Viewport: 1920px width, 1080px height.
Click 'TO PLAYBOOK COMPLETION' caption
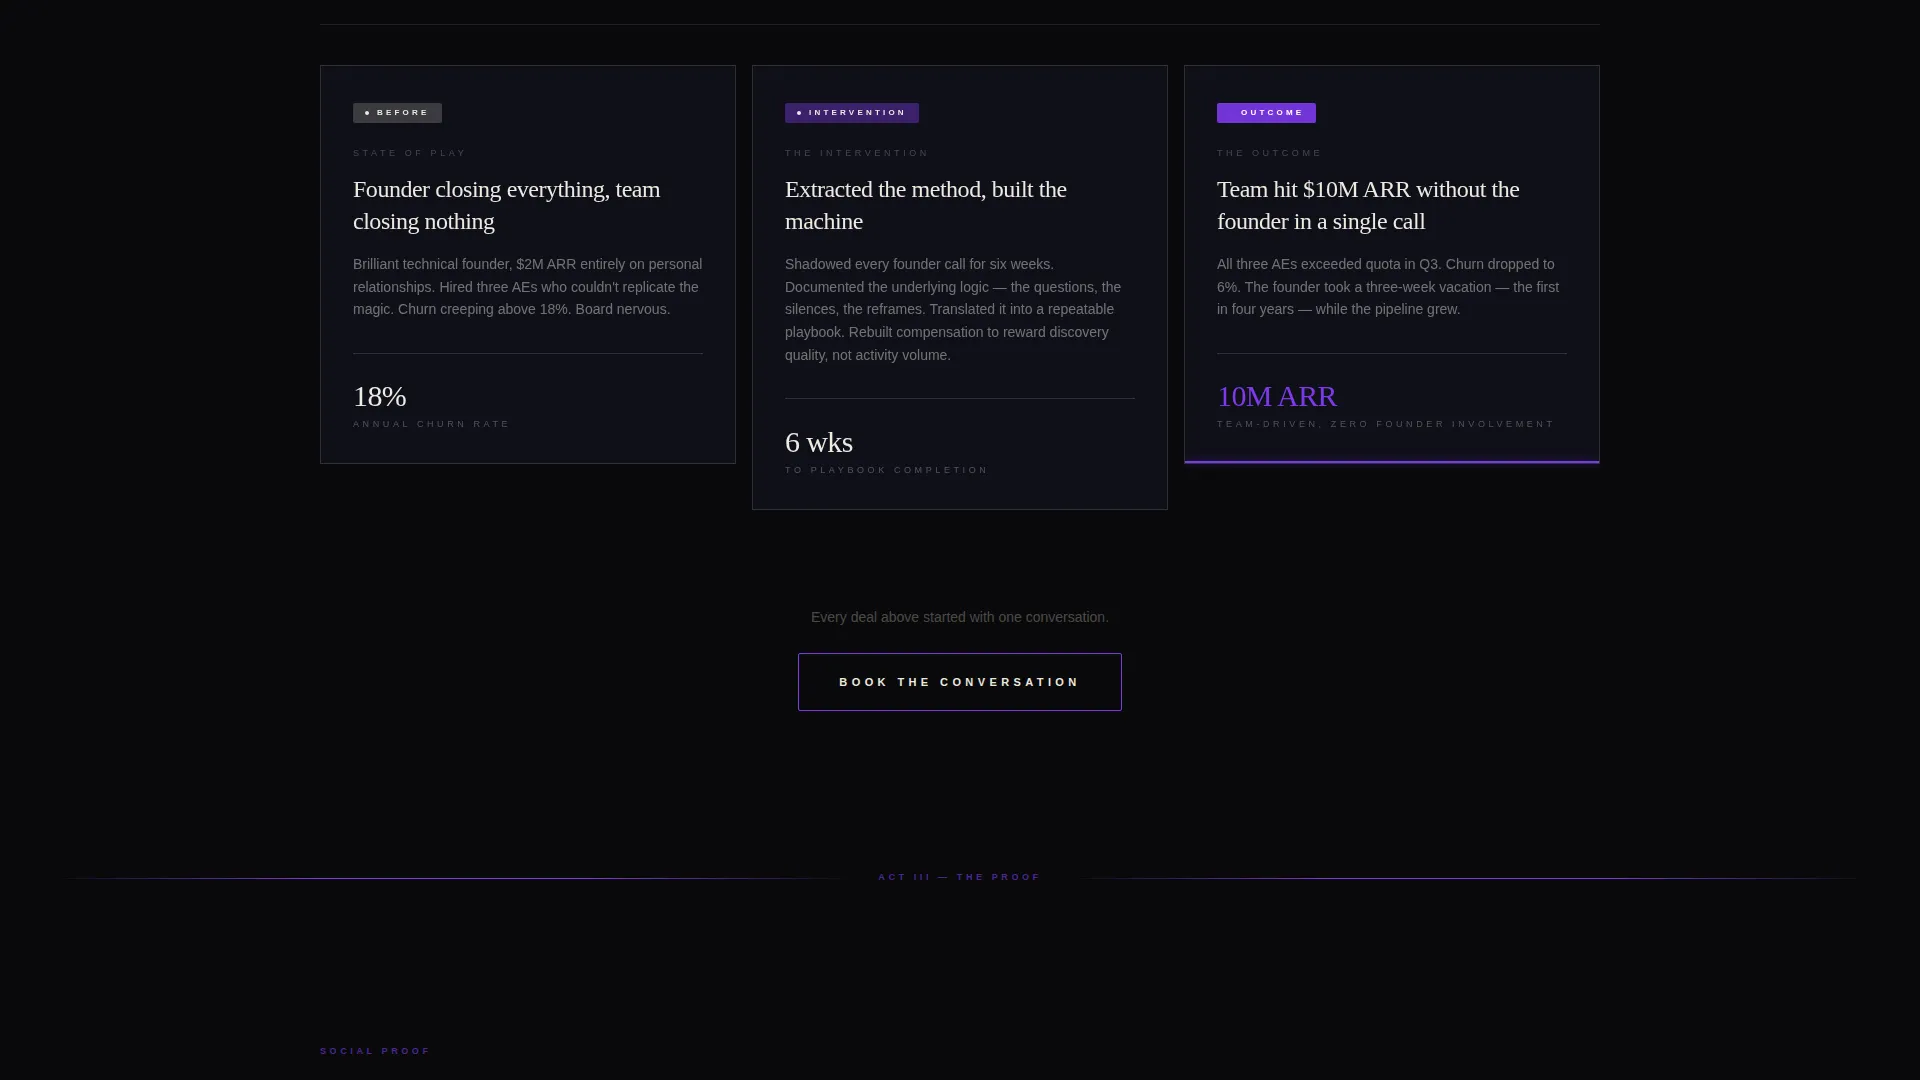(887, 470)
